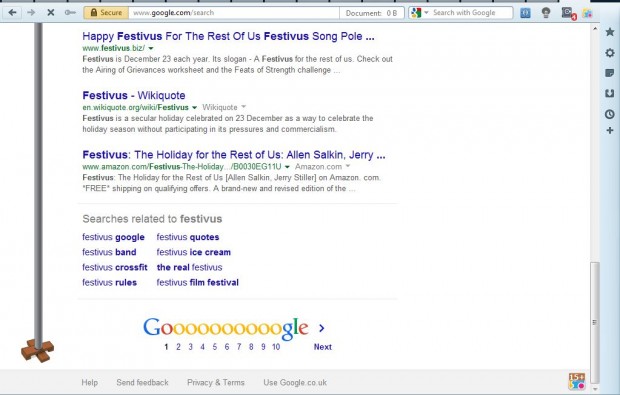Search related term festivus google
Screen dimensions: 620x395
(113, 237)
